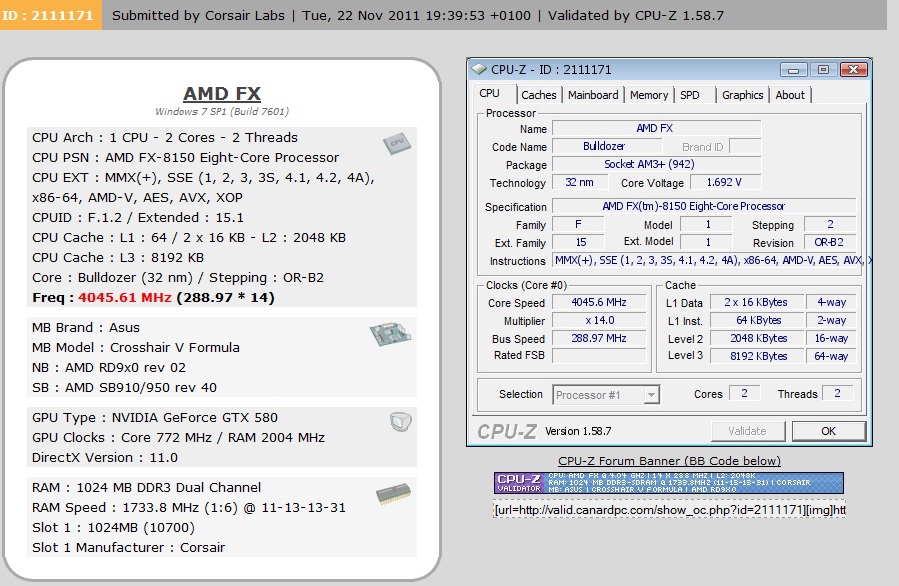The height and width of the screenshot is (586, 899).
Task: Click the L1 Data value 2 x 16 KBytes
Action: point(756,302)
